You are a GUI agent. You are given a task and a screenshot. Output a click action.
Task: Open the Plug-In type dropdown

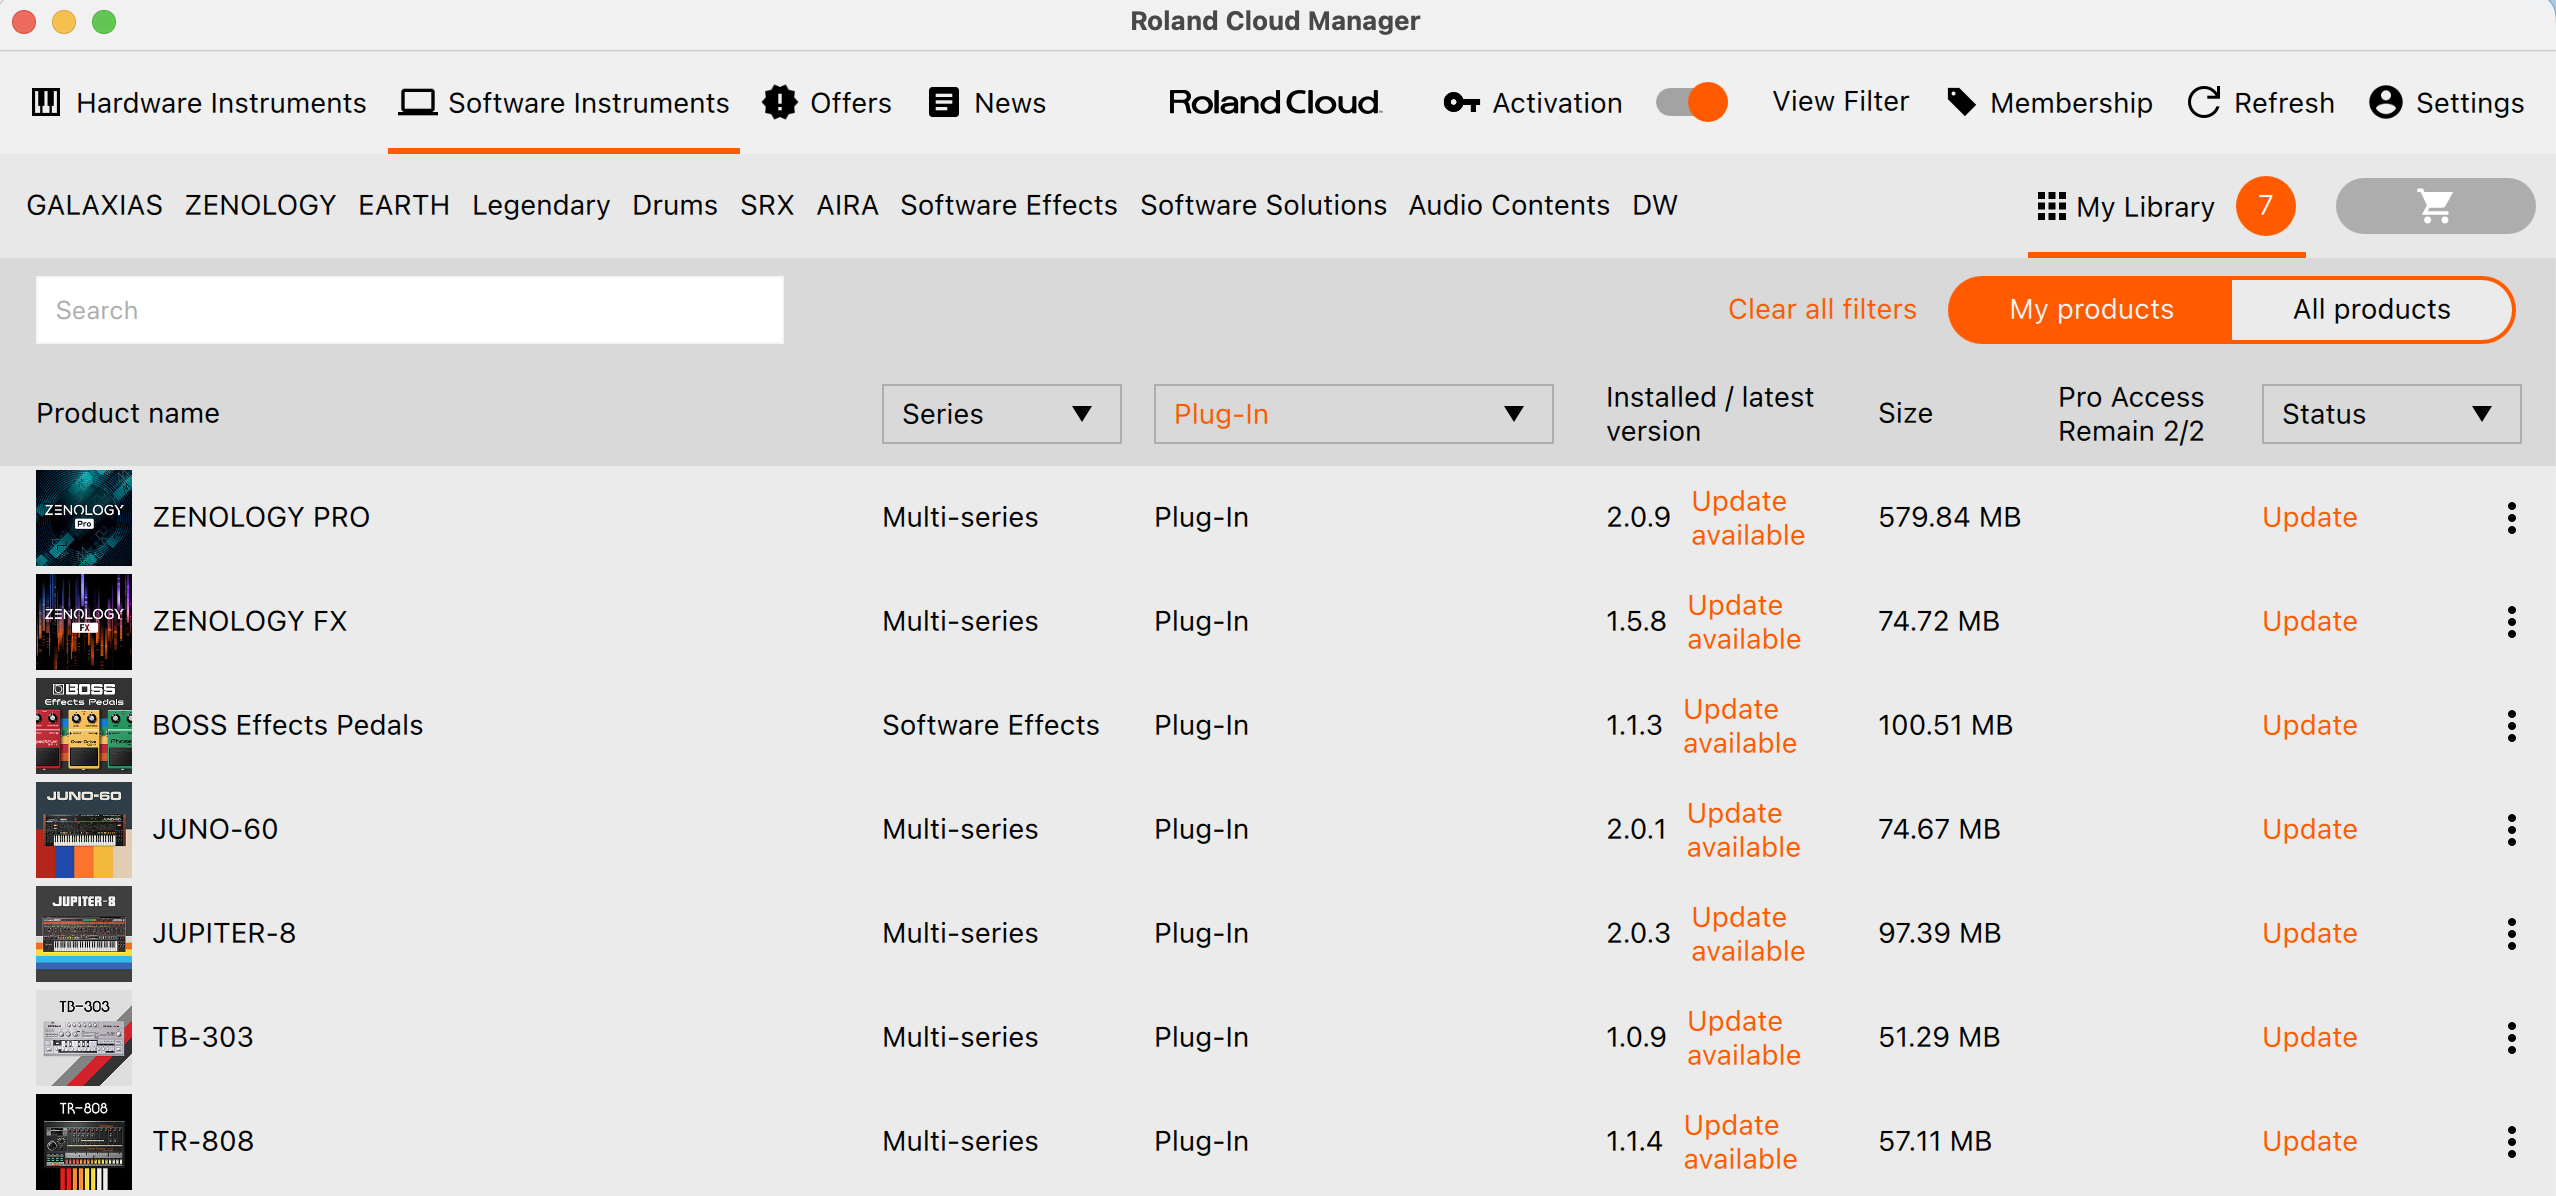pos(1353,414)
